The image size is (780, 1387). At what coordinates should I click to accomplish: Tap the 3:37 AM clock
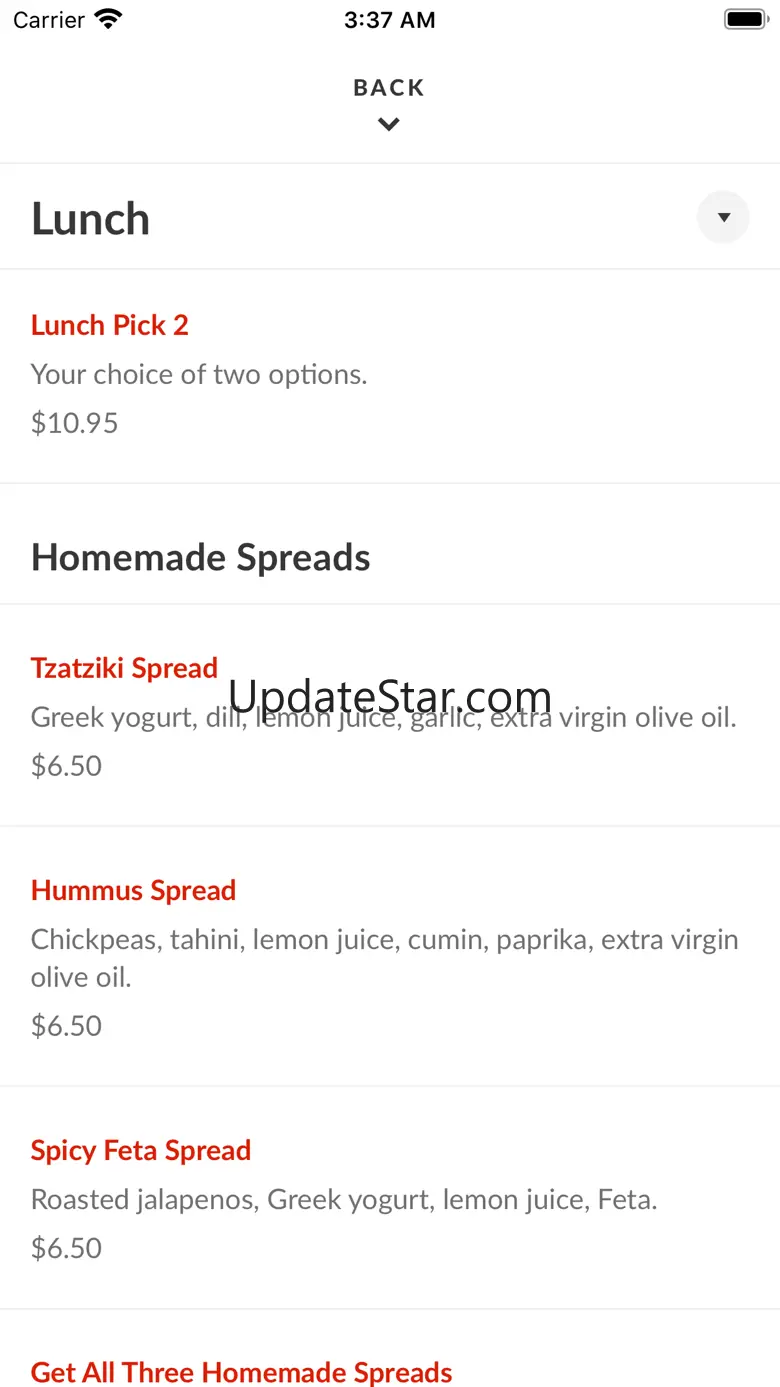[389, 19]
